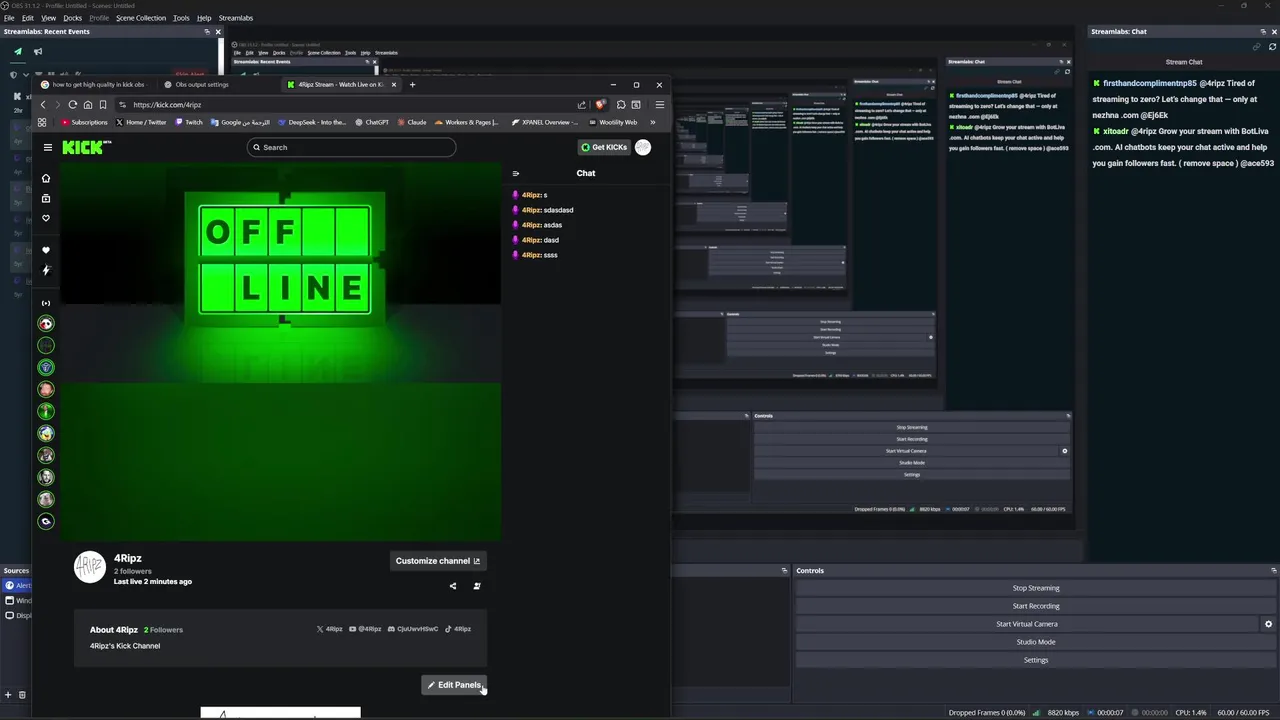Click the browser home button

(88, 104)
